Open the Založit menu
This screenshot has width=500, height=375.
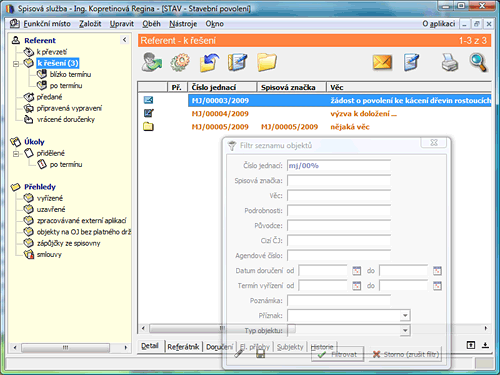coord(90,24)
